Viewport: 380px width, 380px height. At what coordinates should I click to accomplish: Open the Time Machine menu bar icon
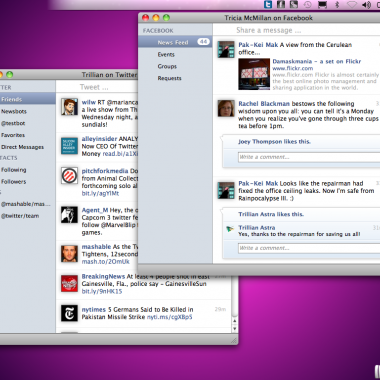coord(307,4)
